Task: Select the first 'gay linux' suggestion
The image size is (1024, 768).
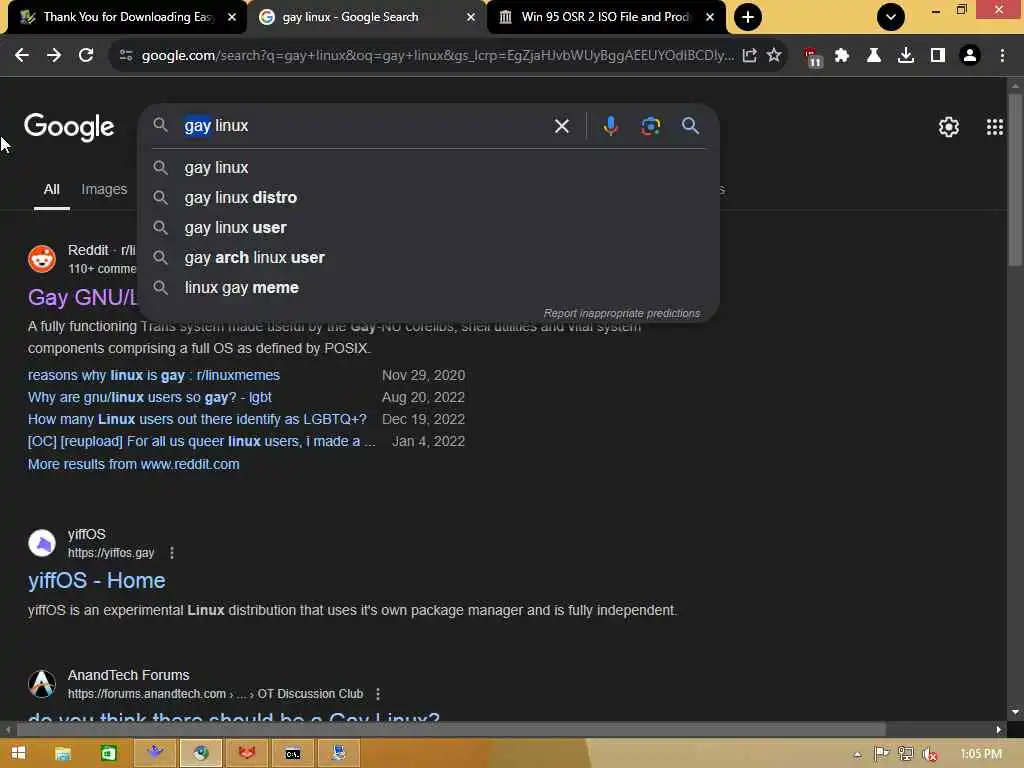Action: (x=429, y=167)
